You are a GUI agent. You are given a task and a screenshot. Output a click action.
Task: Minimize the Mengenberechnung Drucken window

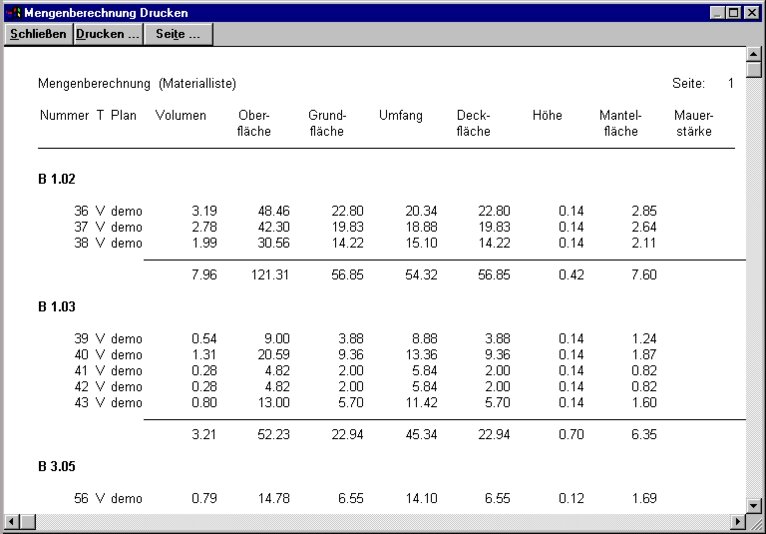coord(717,13)
